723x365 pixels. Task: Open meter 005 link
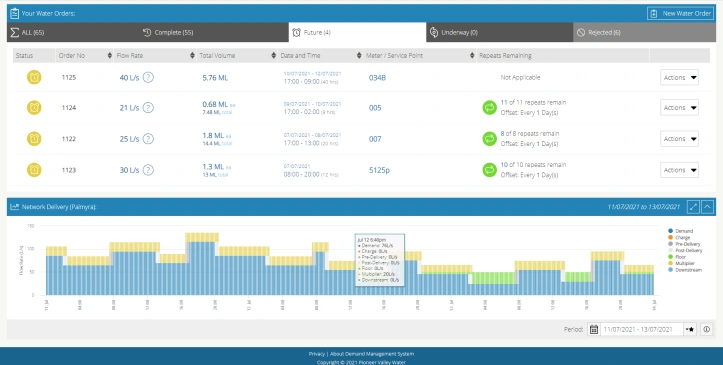375,108
